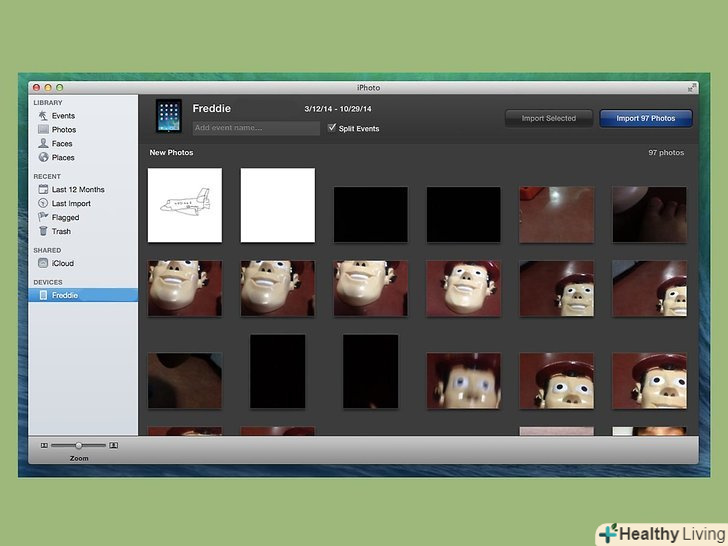Open Events via its palm tree icon
728x546 pixels.
point(43,116)
